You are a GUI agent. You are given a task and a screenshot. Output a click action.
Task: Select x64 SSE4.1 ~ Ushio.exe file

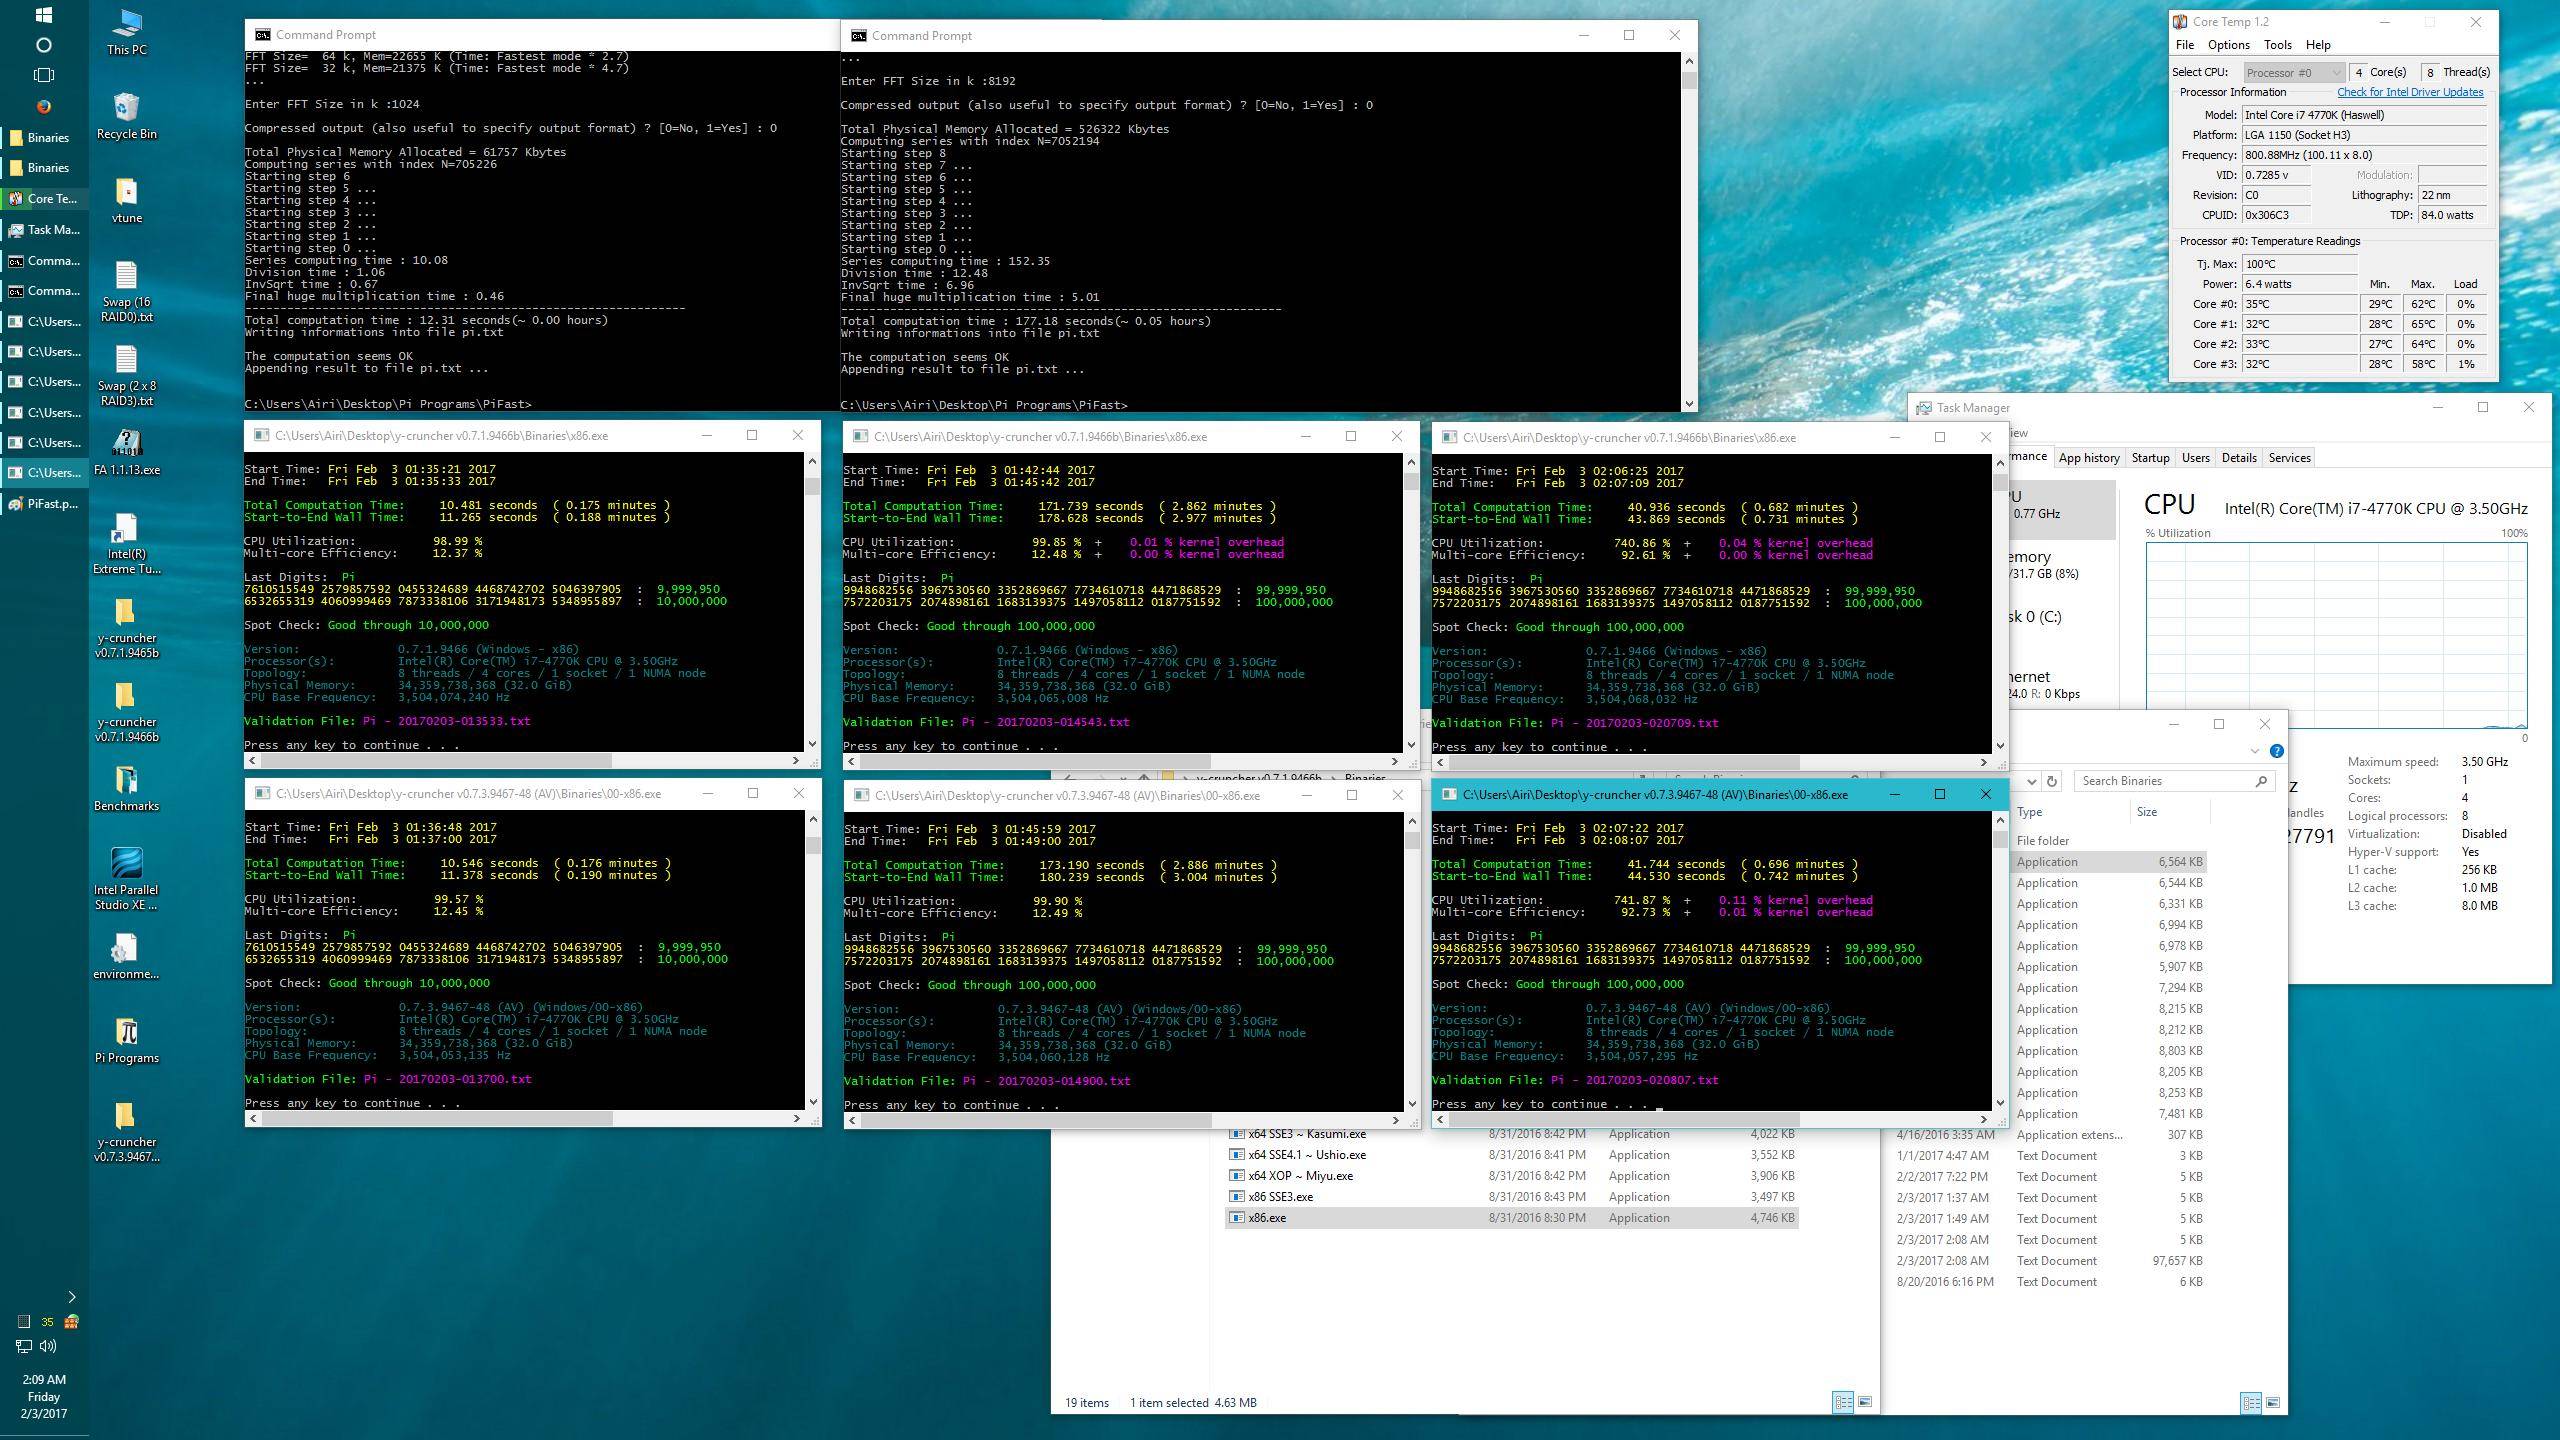[x=1511, y=1155]
